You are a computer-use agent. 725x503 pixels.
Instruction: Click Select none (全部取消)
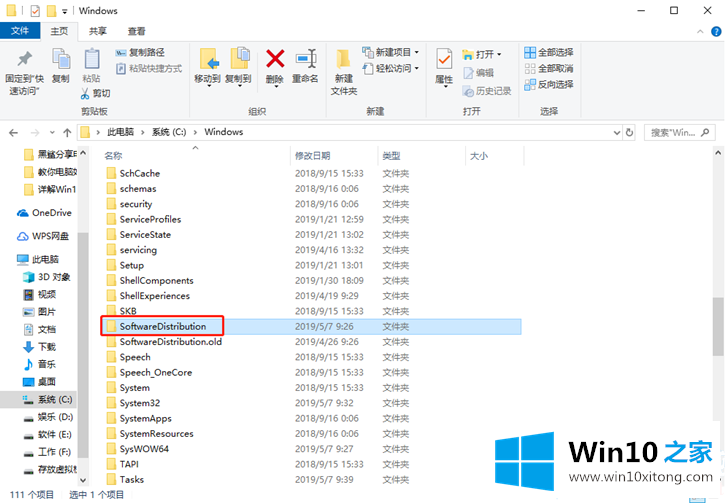point(549,68)
